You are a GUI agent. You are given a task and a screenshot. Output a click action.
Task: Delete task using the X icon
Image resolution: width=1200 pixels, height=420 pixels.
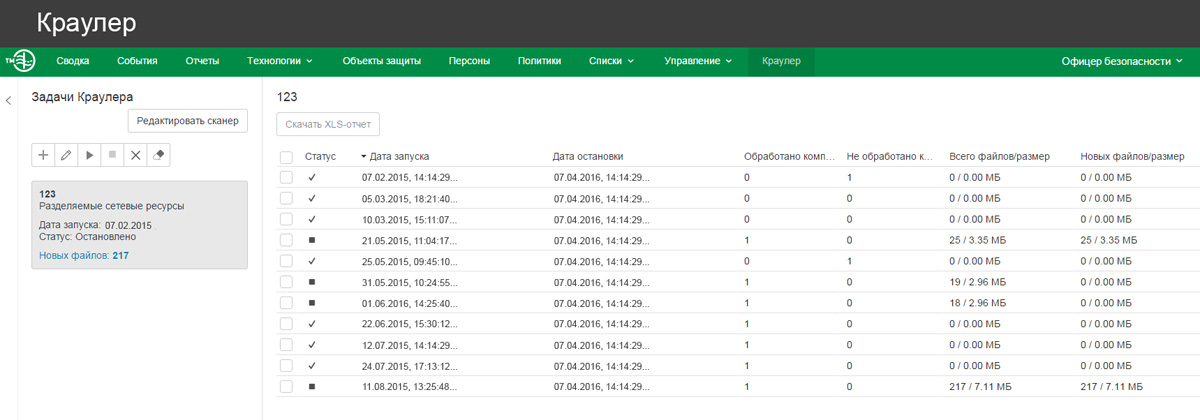[136, 155]
